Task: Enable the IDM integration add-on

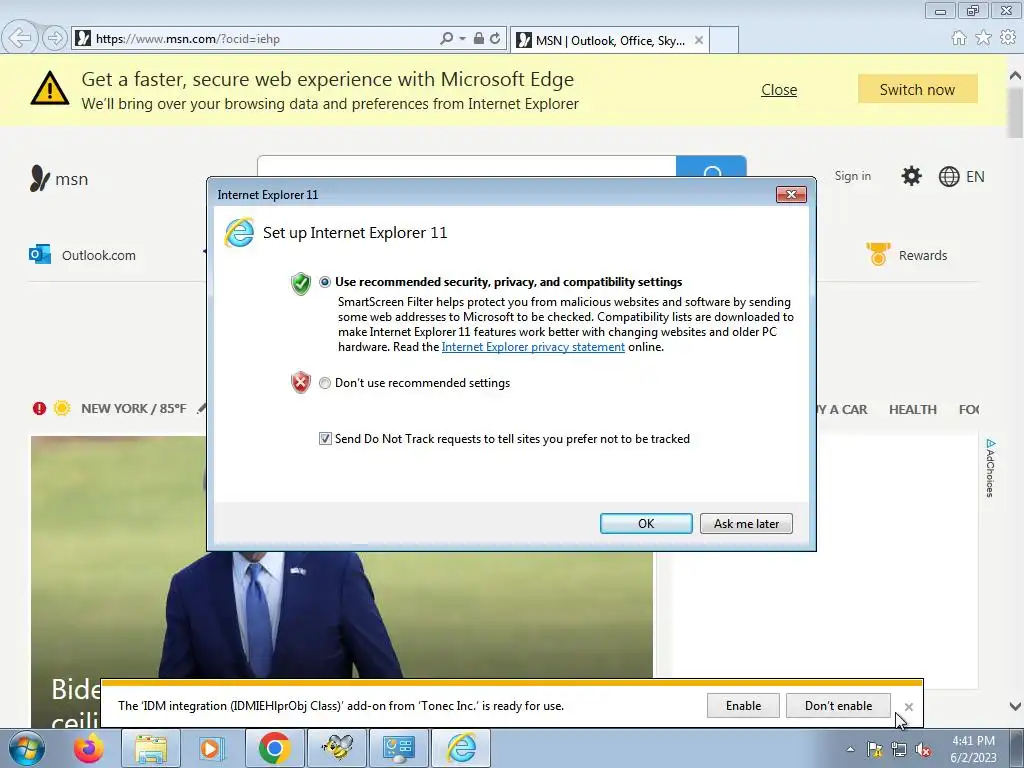Action: point(743,706)
